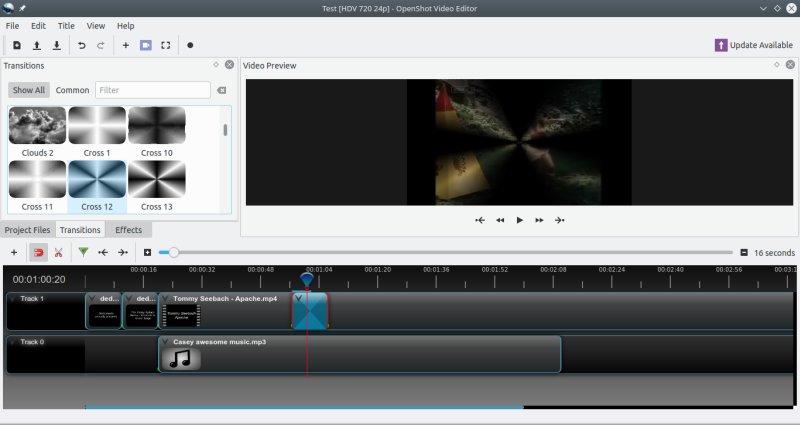
Task: Clear the transitions filter field
Action: pyautogui.click(x=221, y=90)
